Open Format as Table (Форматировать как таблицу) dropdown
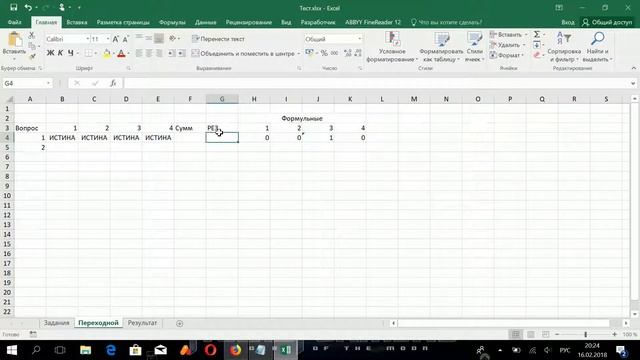The image size is (640, 360). (441, 47)
